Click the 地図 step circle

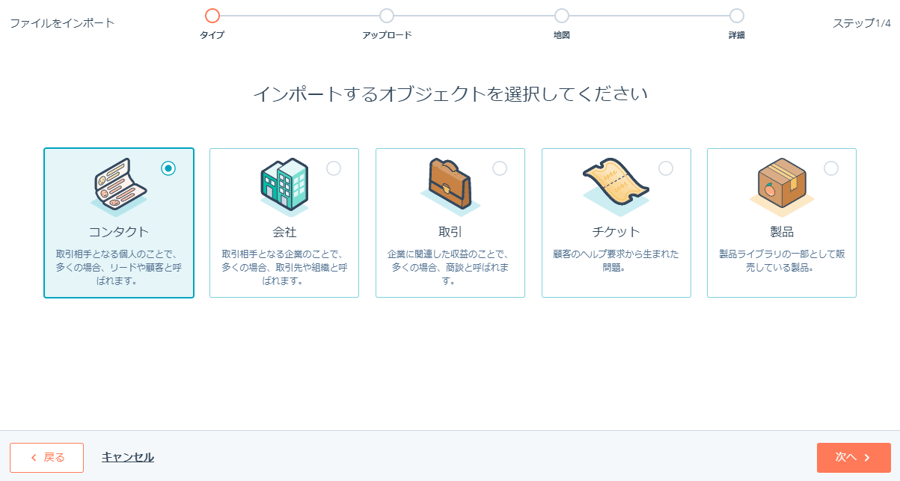[x=562, y=16]
